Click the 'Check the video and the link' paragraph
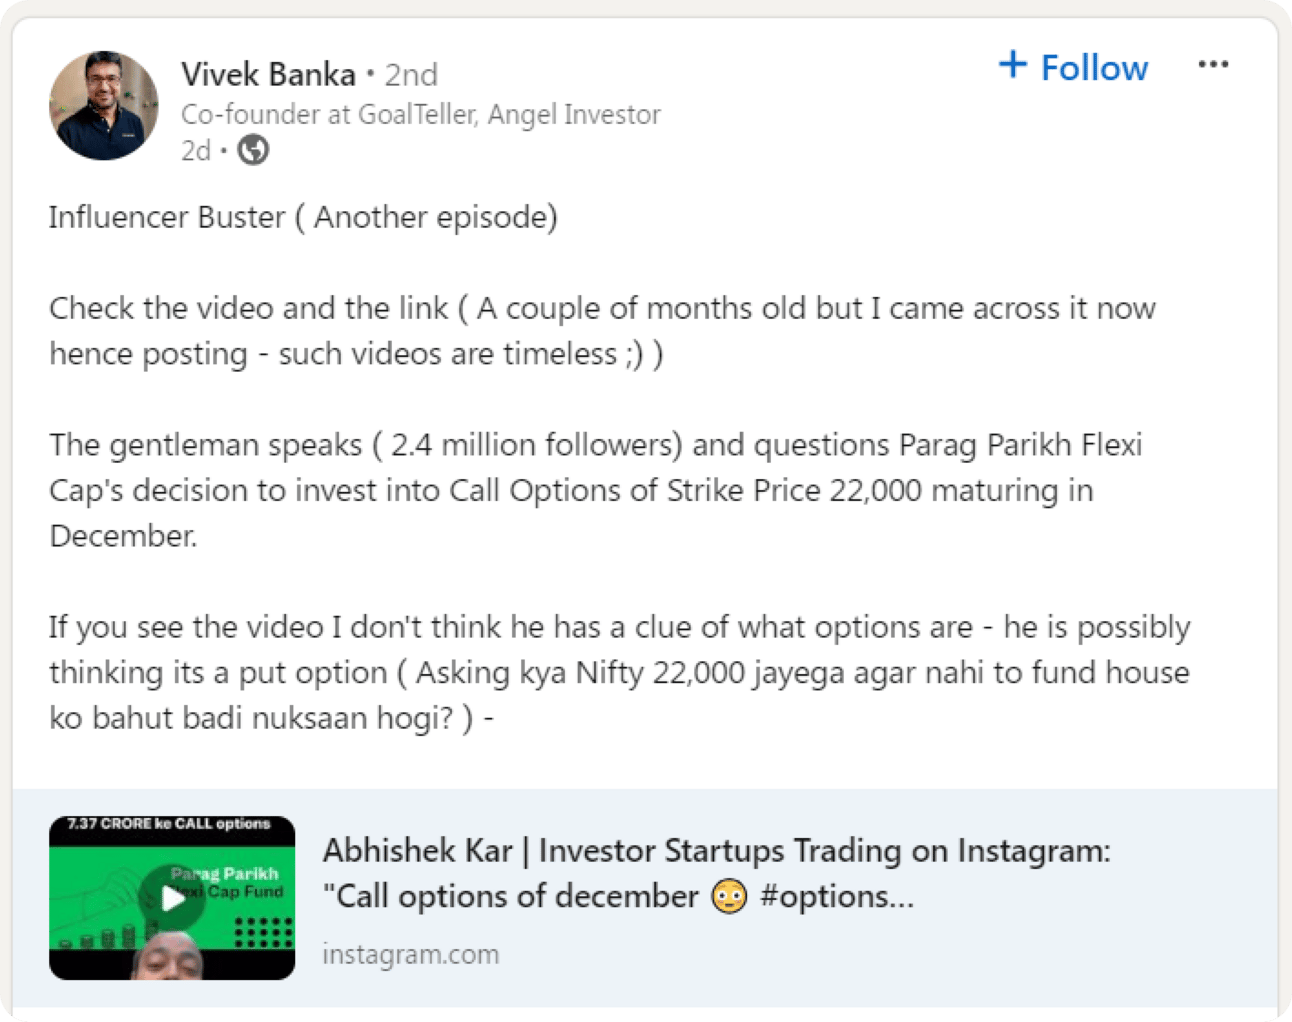The height and width of the screenshot is (1022, 1292). pos(600,331)
